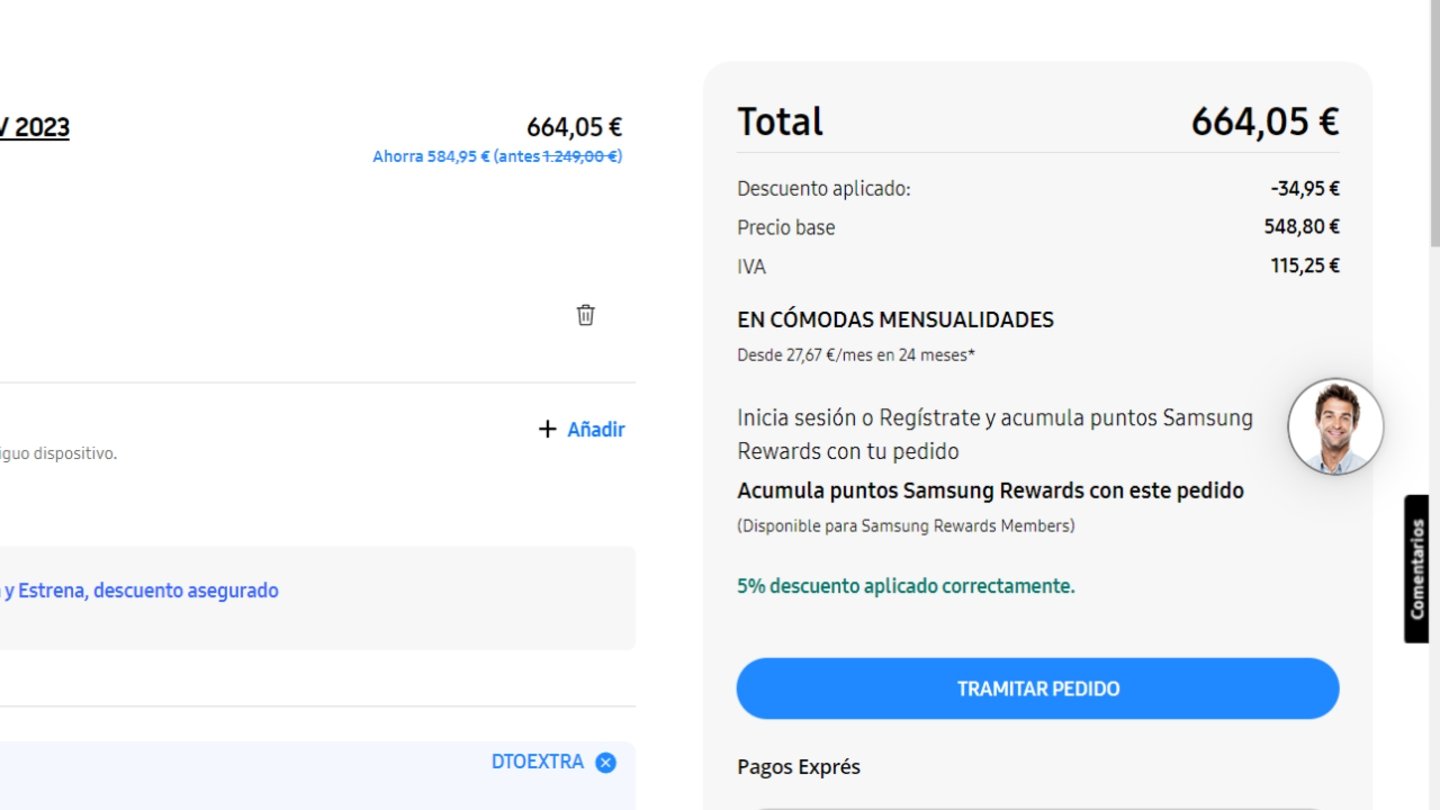Click the Total amount 664,05 € in summary
1440x810 pixels.
(x=1265, y=122)
